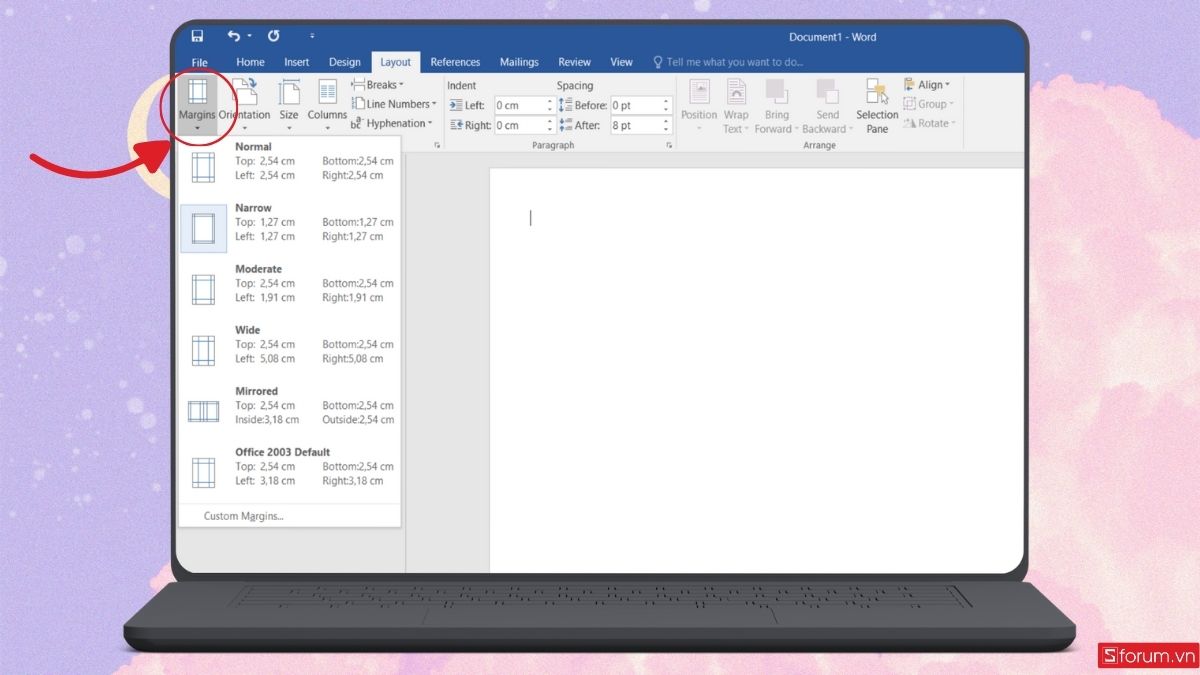The width and height of the screenshot is (1200, 675).
Task: Undo the last action
Action: click(x=233, y=36)
